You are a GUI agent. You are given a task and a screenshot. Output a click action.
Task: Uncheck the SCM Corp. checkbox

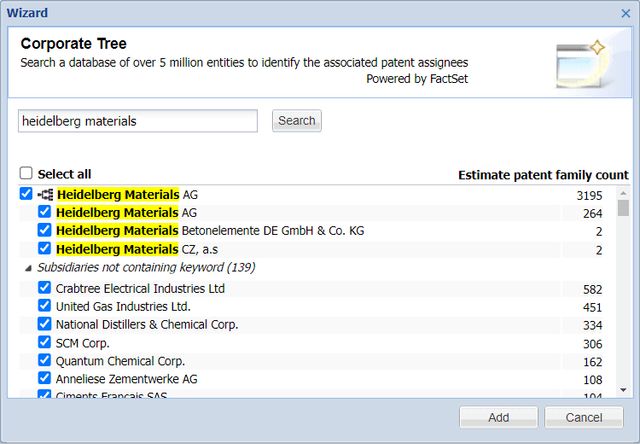pyautogui.click(x=44, y=342)
